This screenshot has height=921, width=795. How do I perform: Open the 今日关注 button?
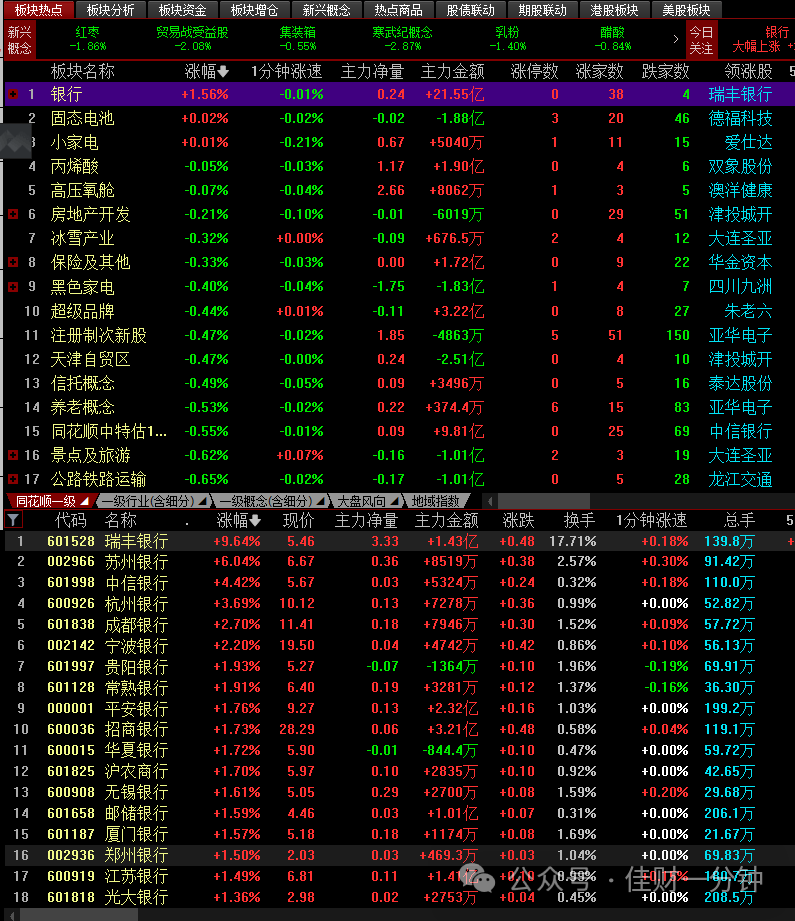tap(701, 40)
